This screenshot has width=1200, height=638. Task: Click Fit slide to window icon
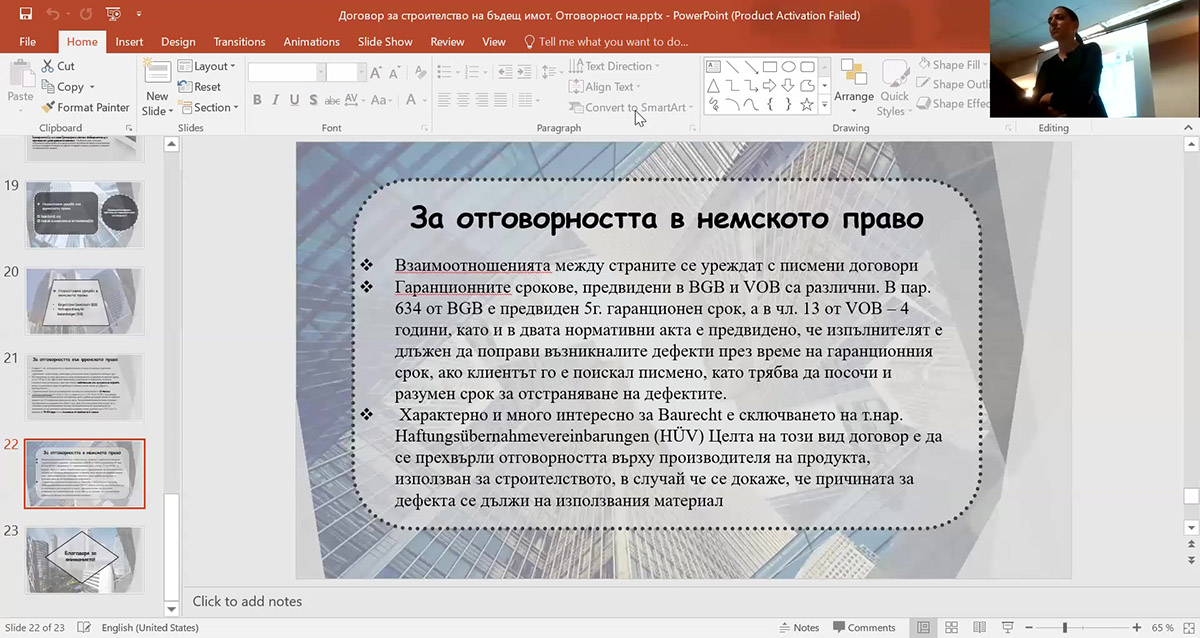(1189, 628)
